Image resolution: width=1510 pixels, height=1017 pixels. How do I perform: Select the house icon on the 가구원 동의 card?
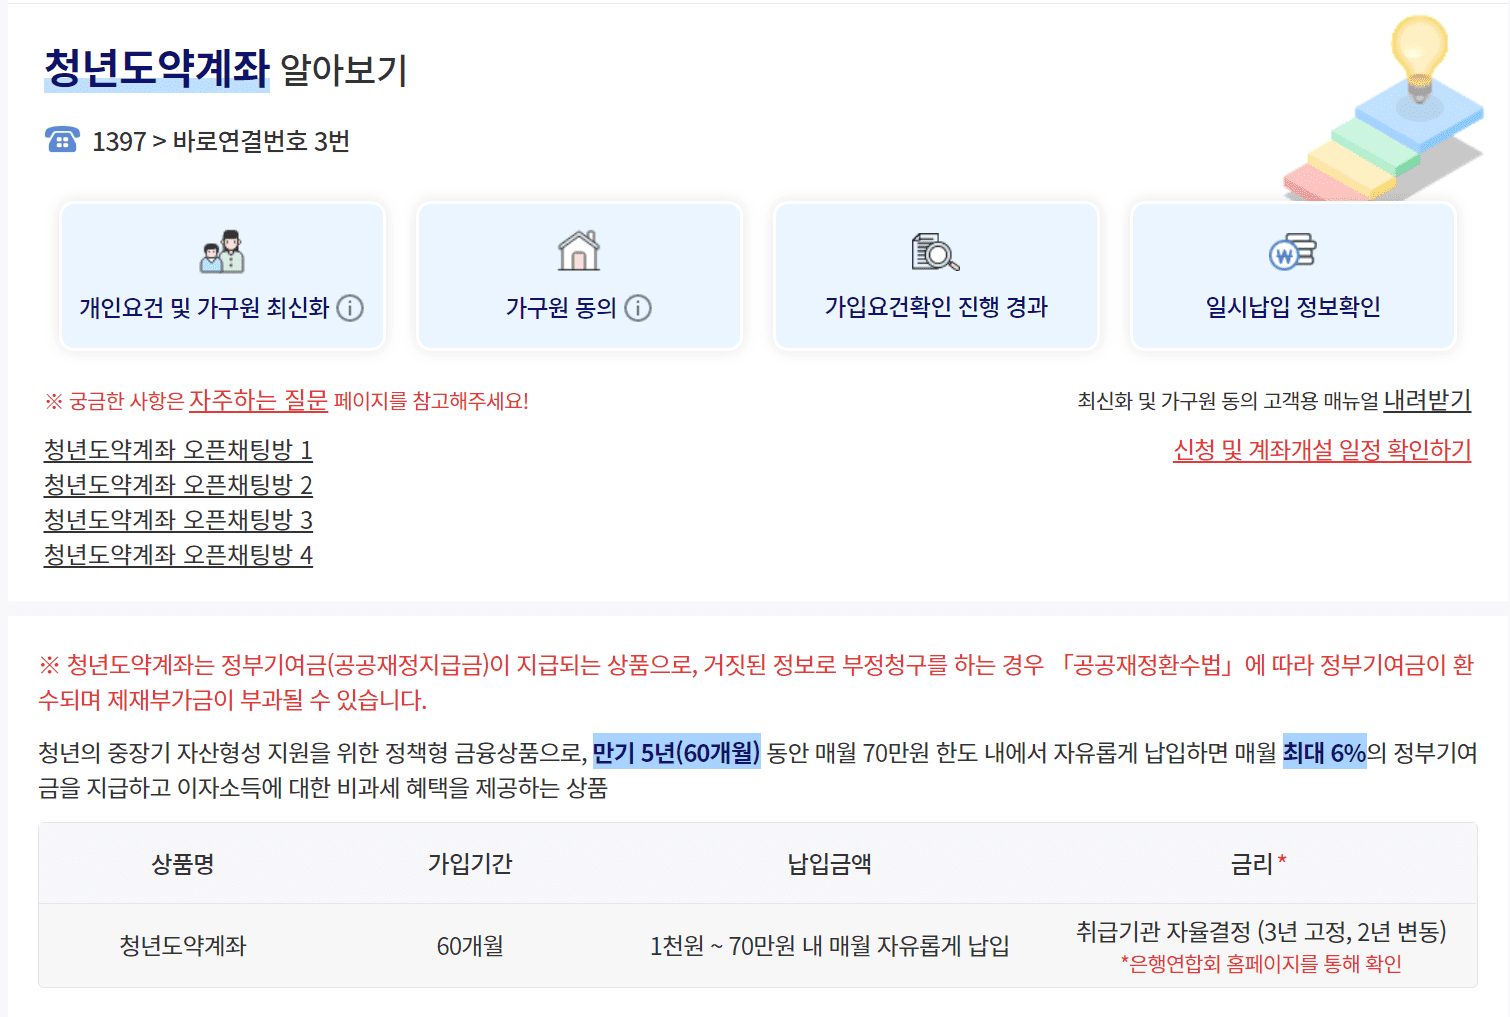coord(578,254)
